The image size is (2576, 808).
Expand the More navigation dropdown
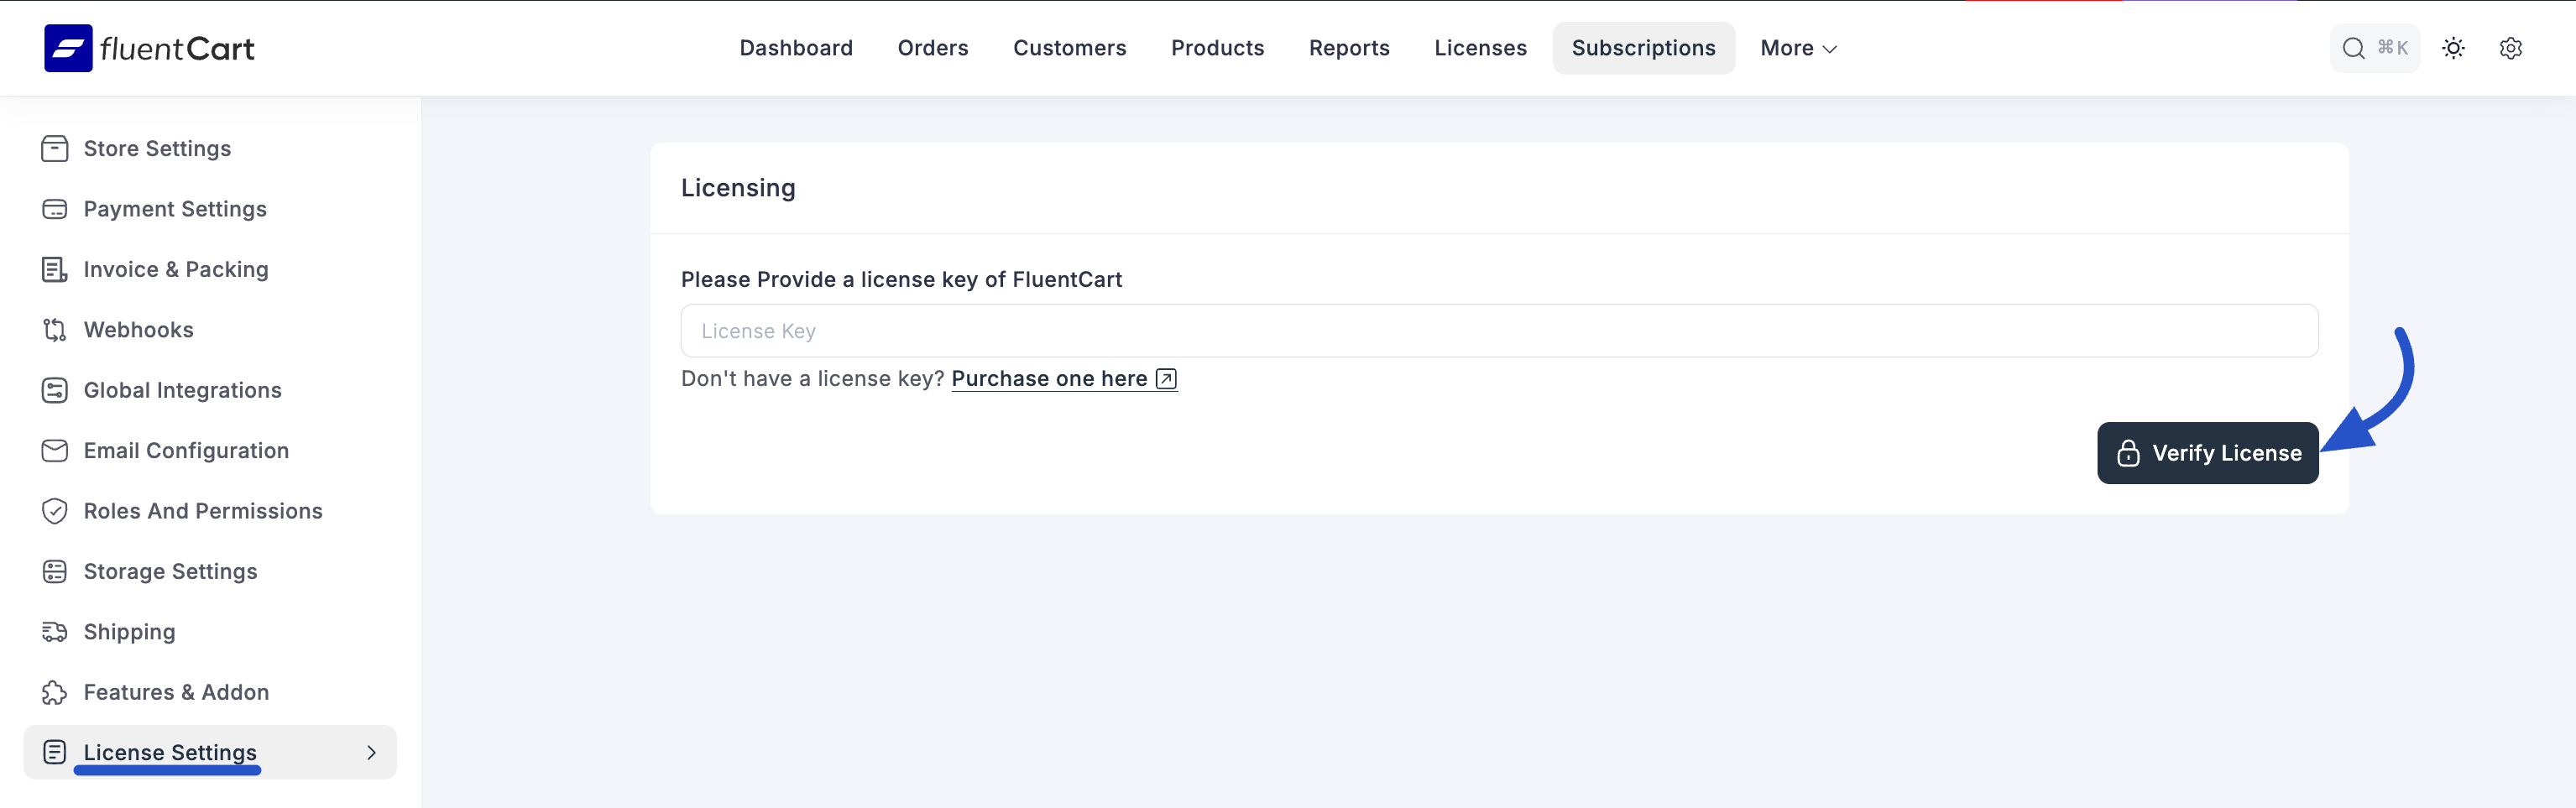(x=1798, y=48)
